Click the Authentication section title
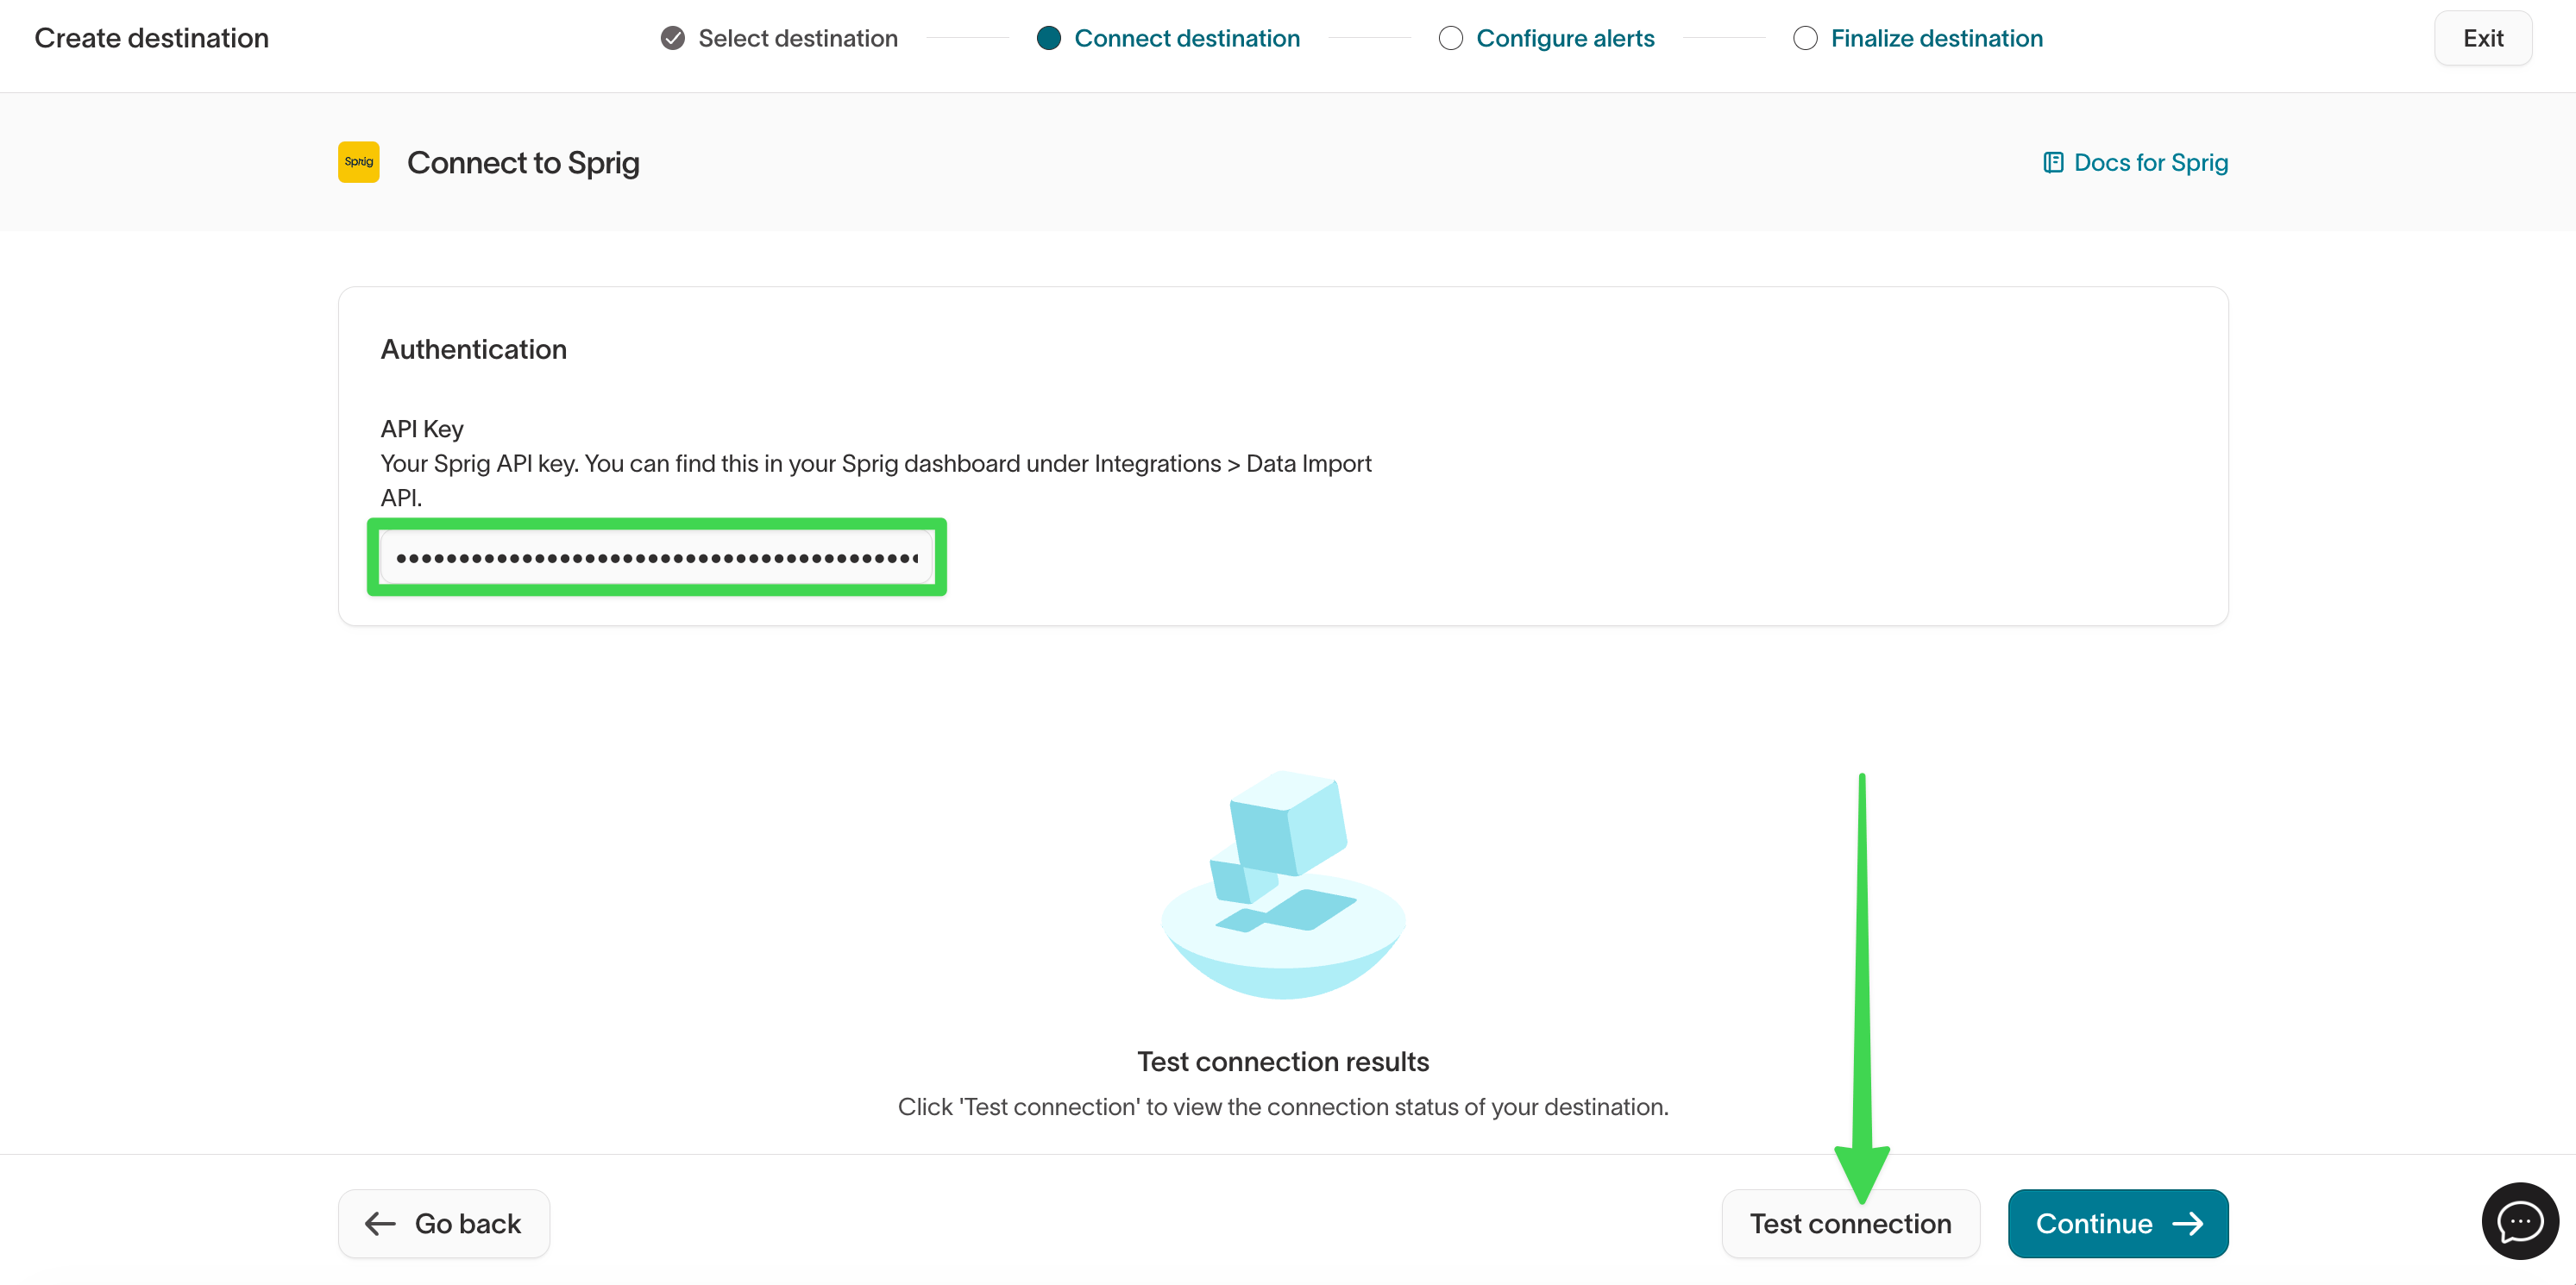 point(473,349)
